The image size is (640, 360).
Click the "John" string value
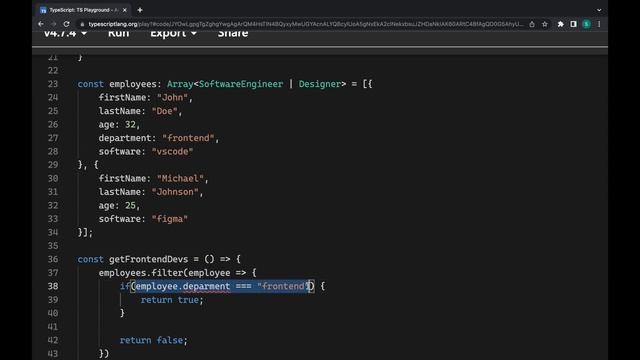tap(172, 98)
